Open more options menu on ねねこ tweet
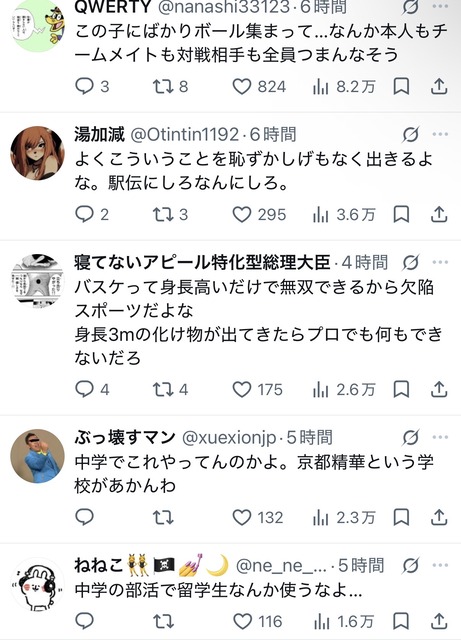Screen dimensions: 461x640 pyautogui.click(x=440, y=565)
